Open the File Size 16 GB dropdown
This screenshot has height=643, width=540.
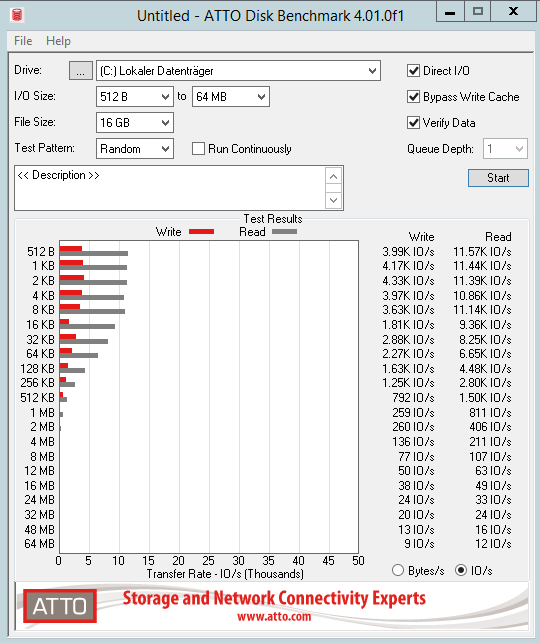coord(134,123)
